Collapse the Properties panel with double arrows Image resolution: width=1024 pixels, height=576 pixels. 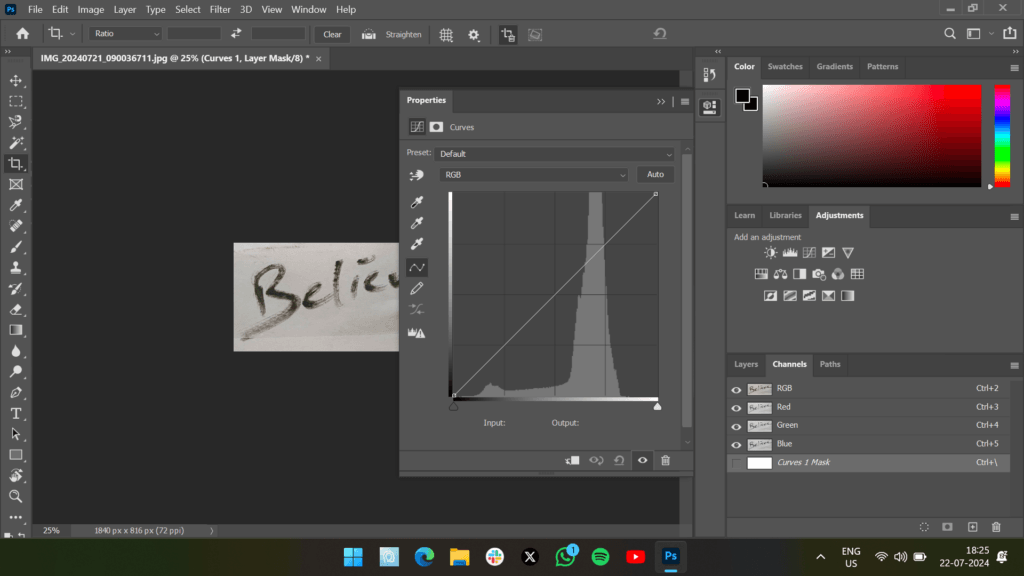[661, 101]
